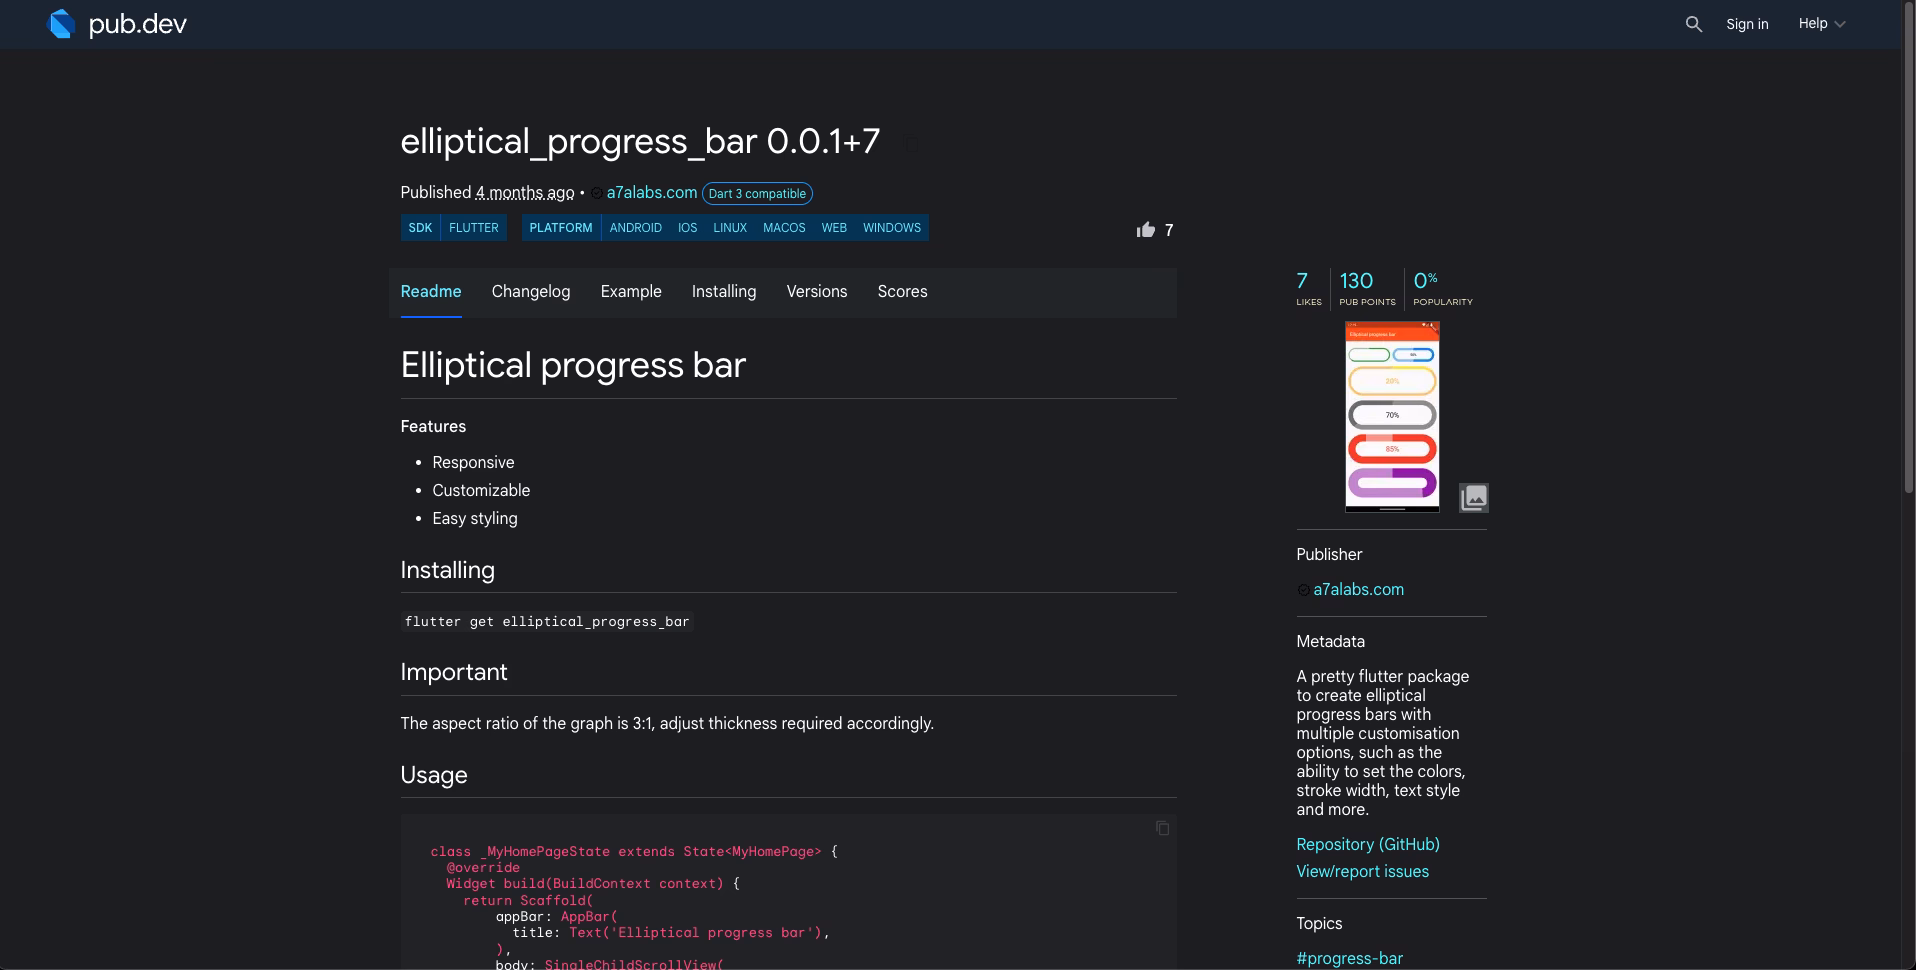This screenshot has height=970, width=1916.
Task: Click the Easy styling feature bullet
Action: coord(475,519)
